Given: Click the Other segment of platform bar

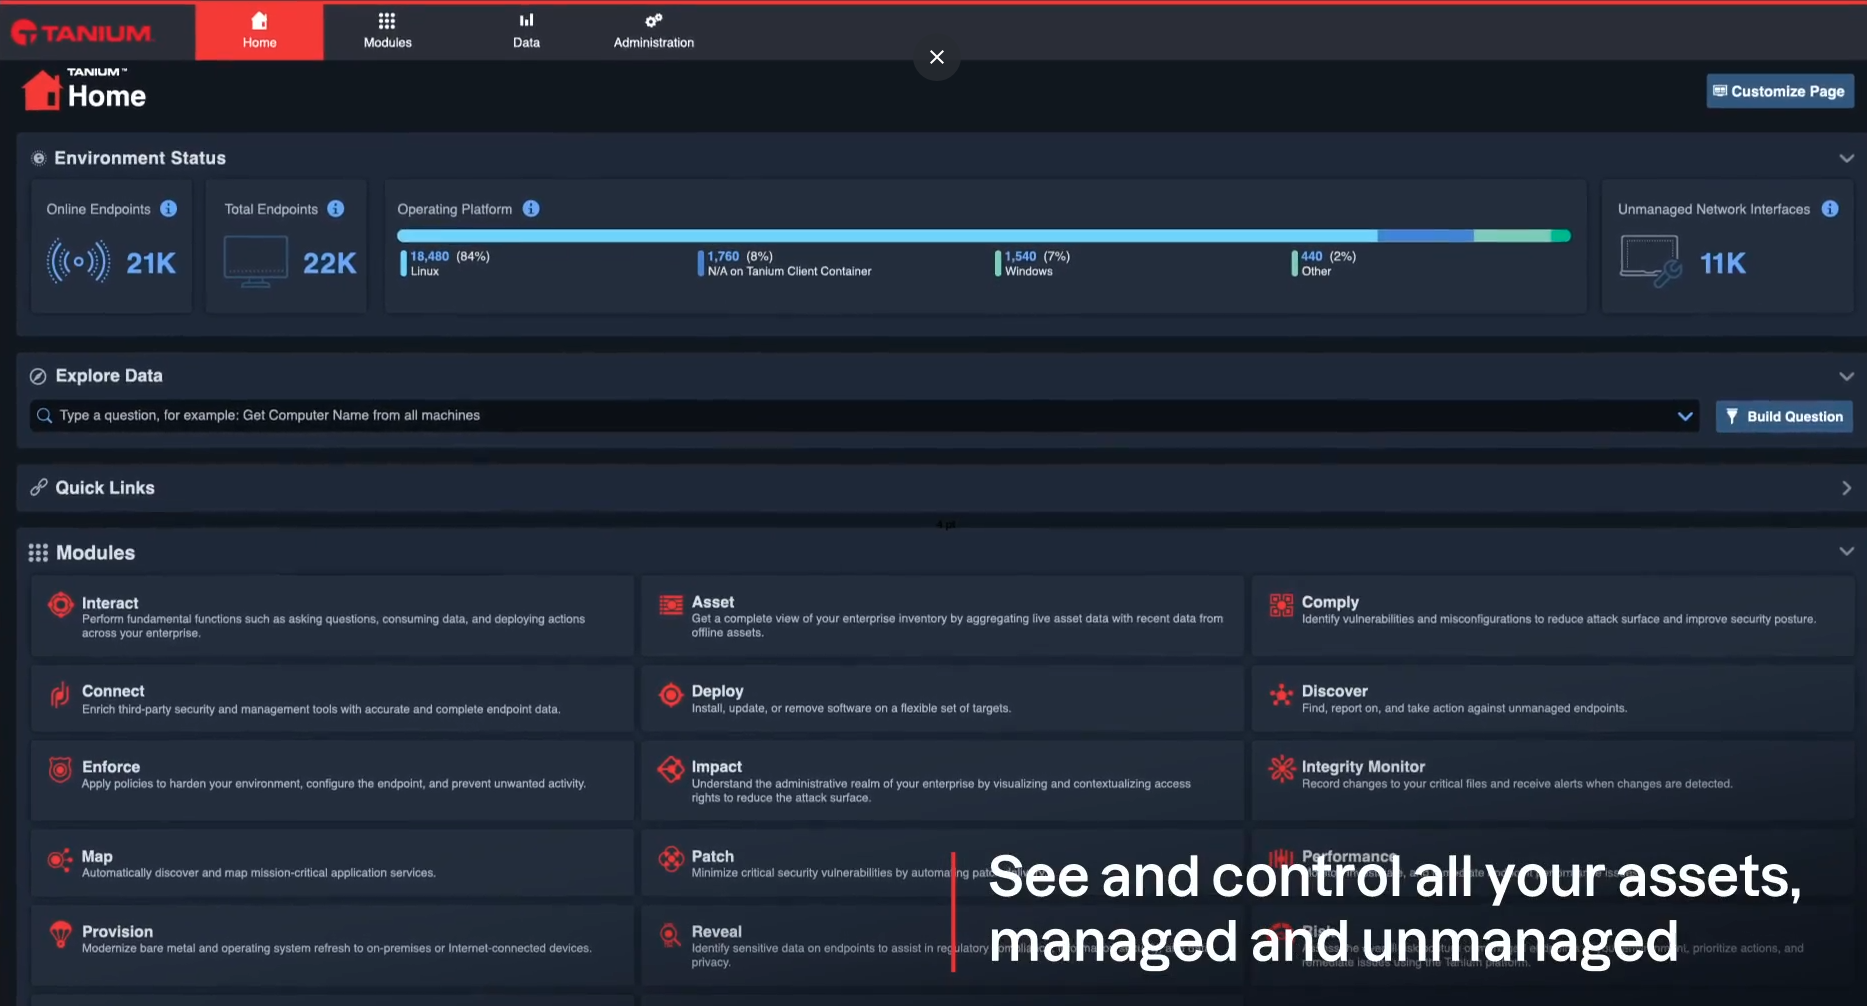Looking at the screenshot, I should click(1561, 236).
